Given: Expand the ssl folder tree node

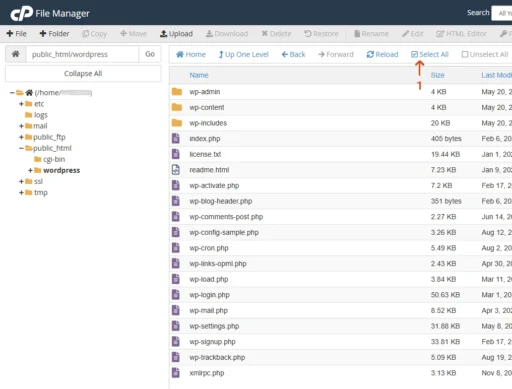Looking at the screenshot, I should (21, 181).
